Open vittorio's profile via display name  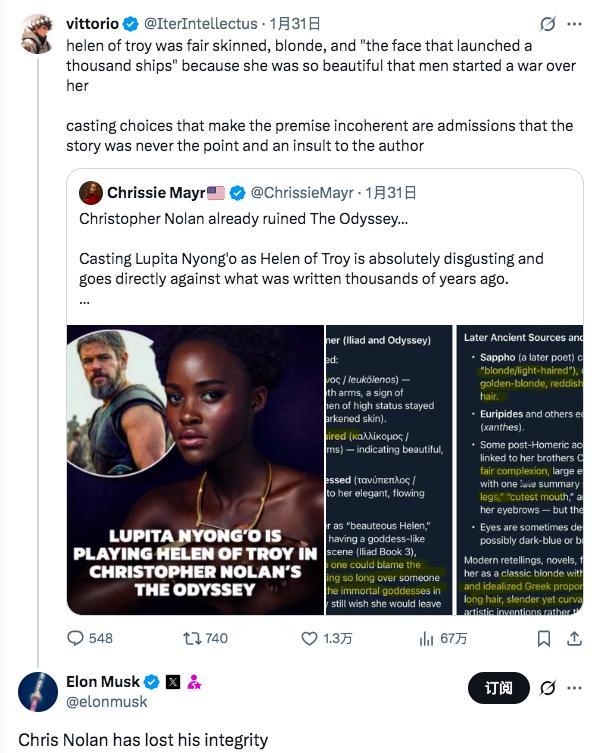[x=90, y=23]
